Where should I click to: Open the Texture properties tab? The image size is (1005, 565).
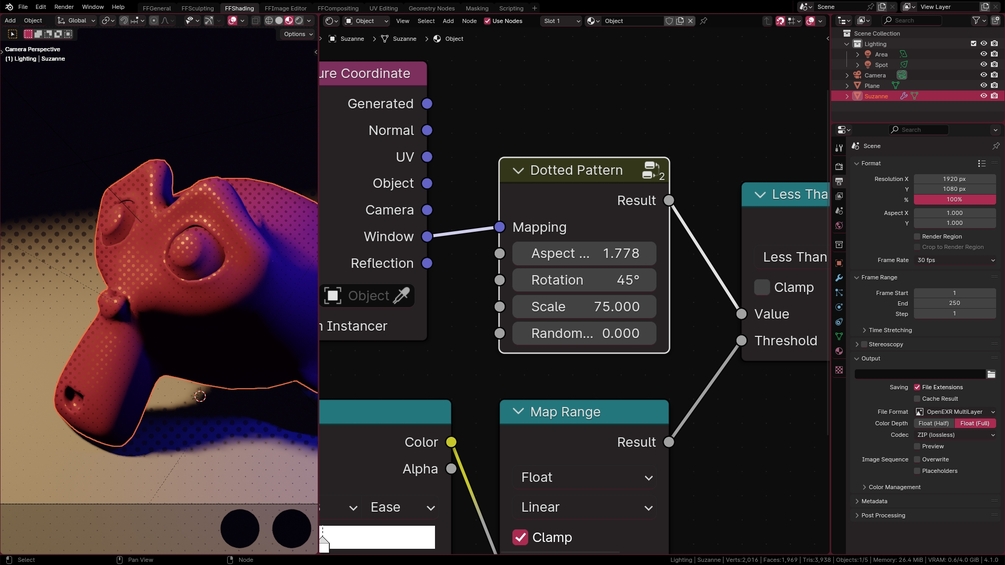tap(839, 370)
